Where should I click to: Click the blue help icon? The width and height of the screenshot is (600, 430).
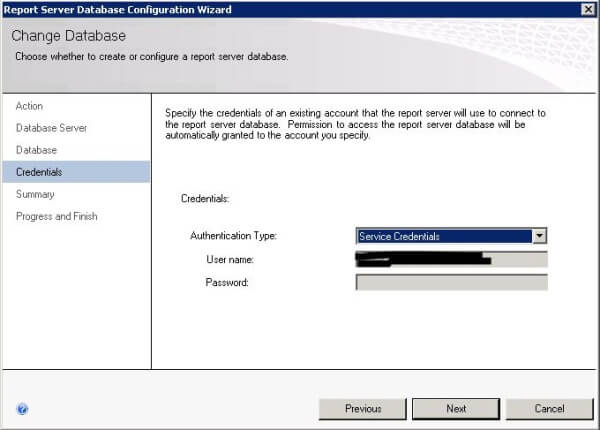(x=22, y=409)
